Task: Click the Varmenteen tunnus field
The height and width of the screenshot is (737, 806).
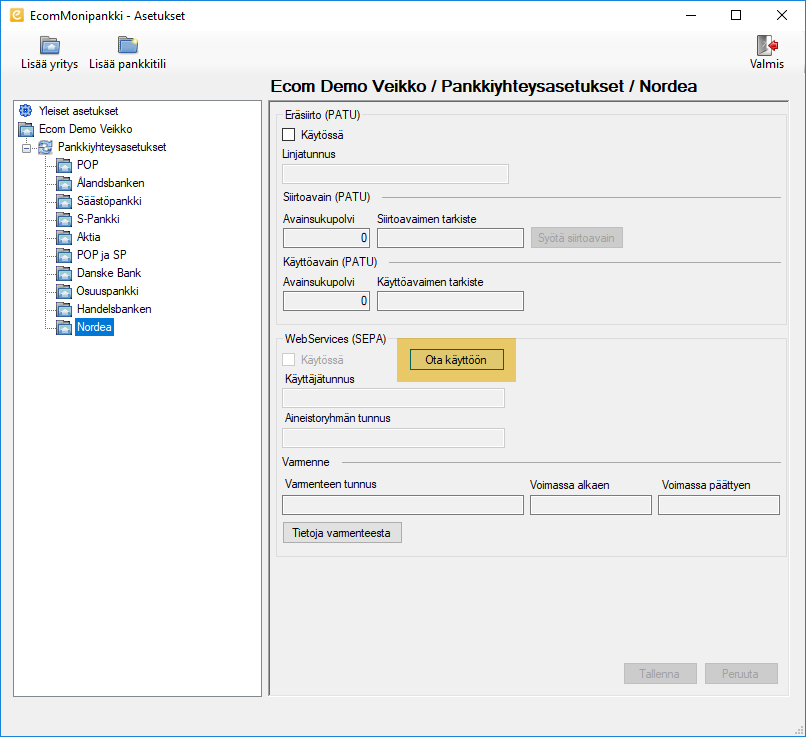Action: tap(402, 505)
